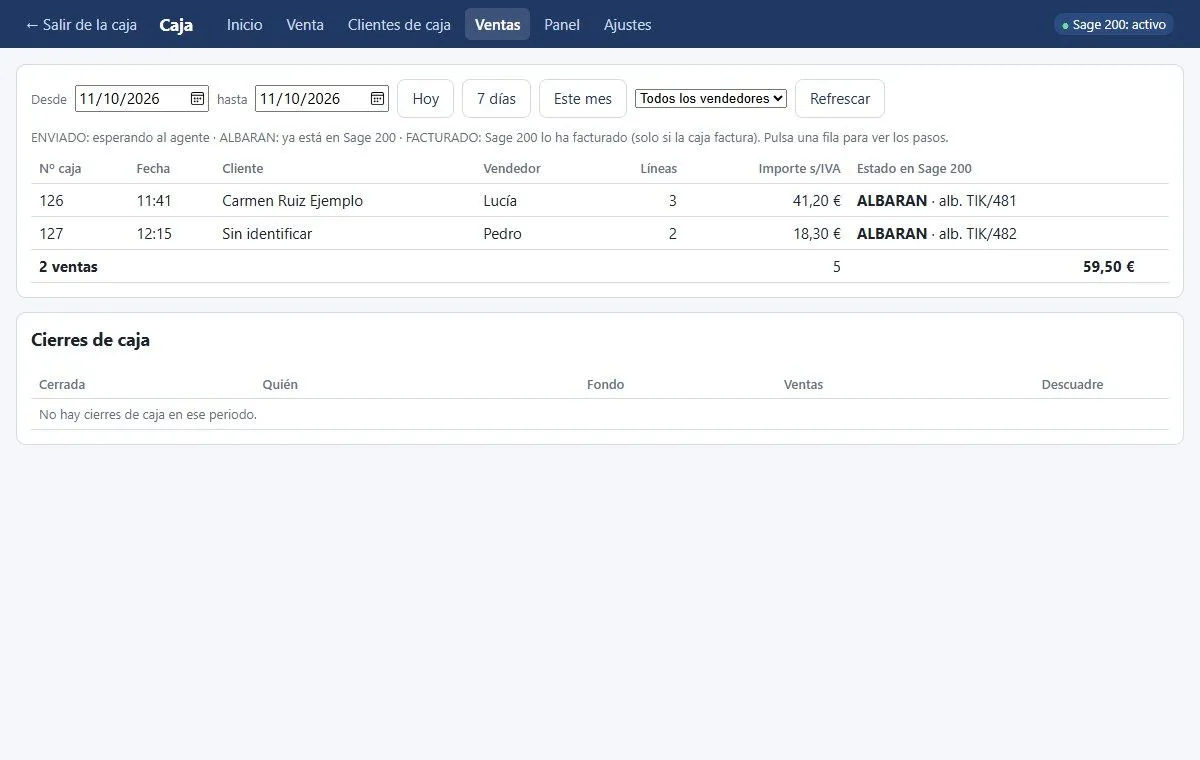Filter sales with the Hoy button
Screen dimensions: 1200x760
[425, 98]
